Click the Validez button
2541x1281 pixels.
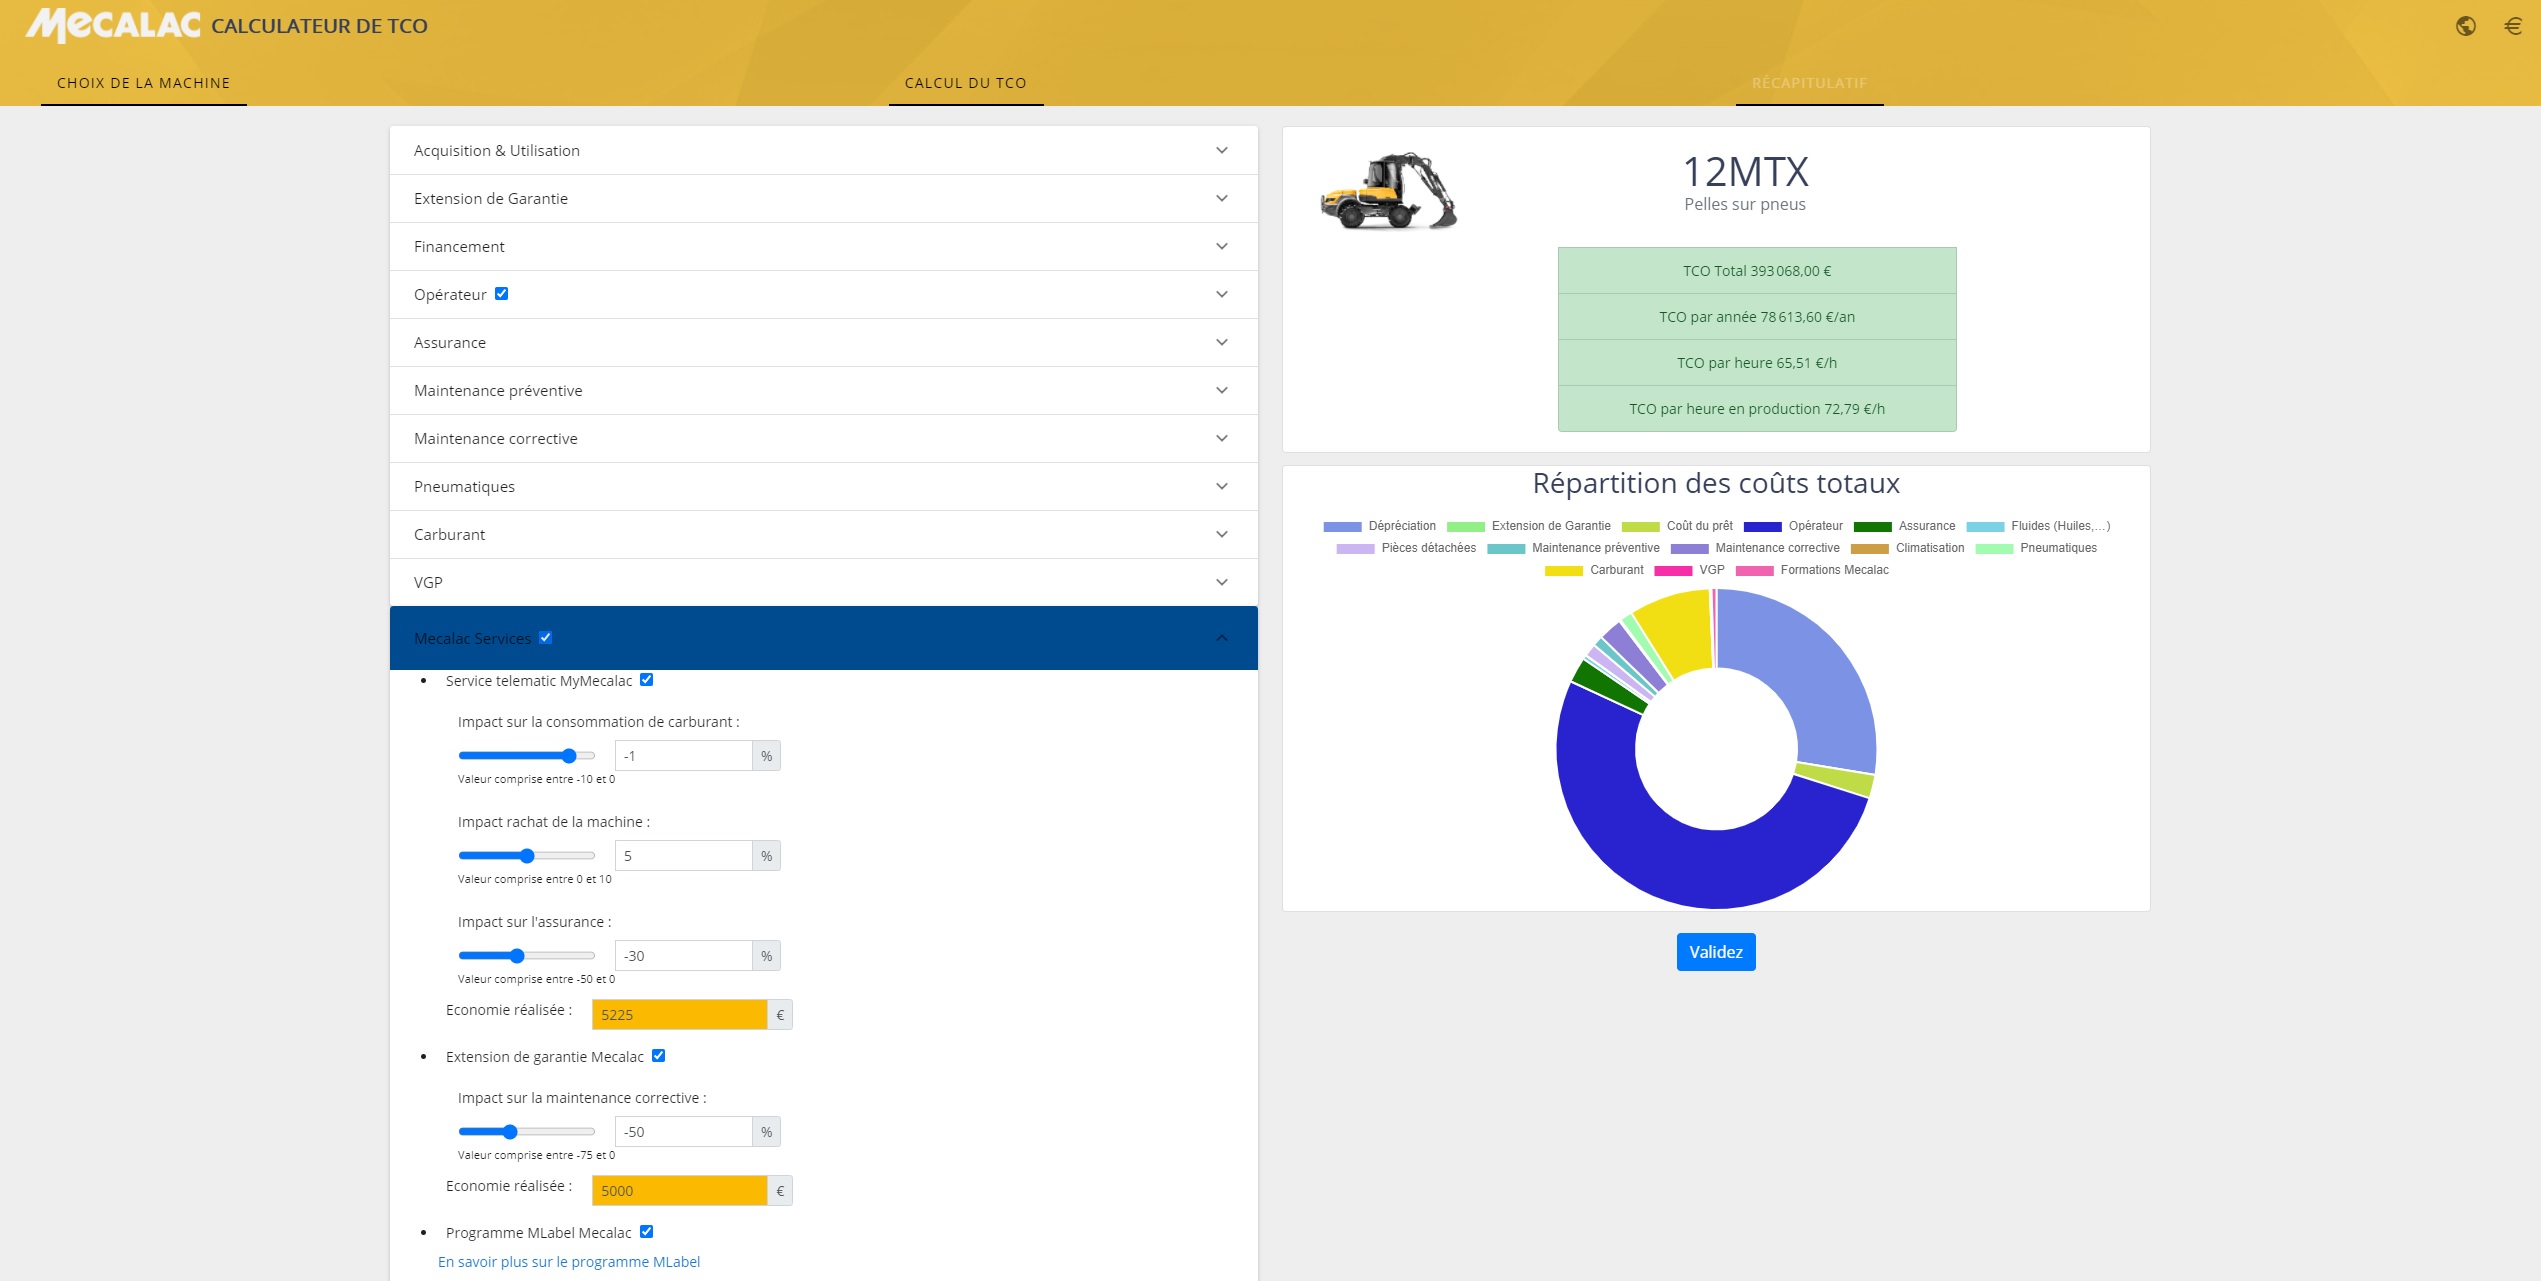click(x=1715, y=952)
